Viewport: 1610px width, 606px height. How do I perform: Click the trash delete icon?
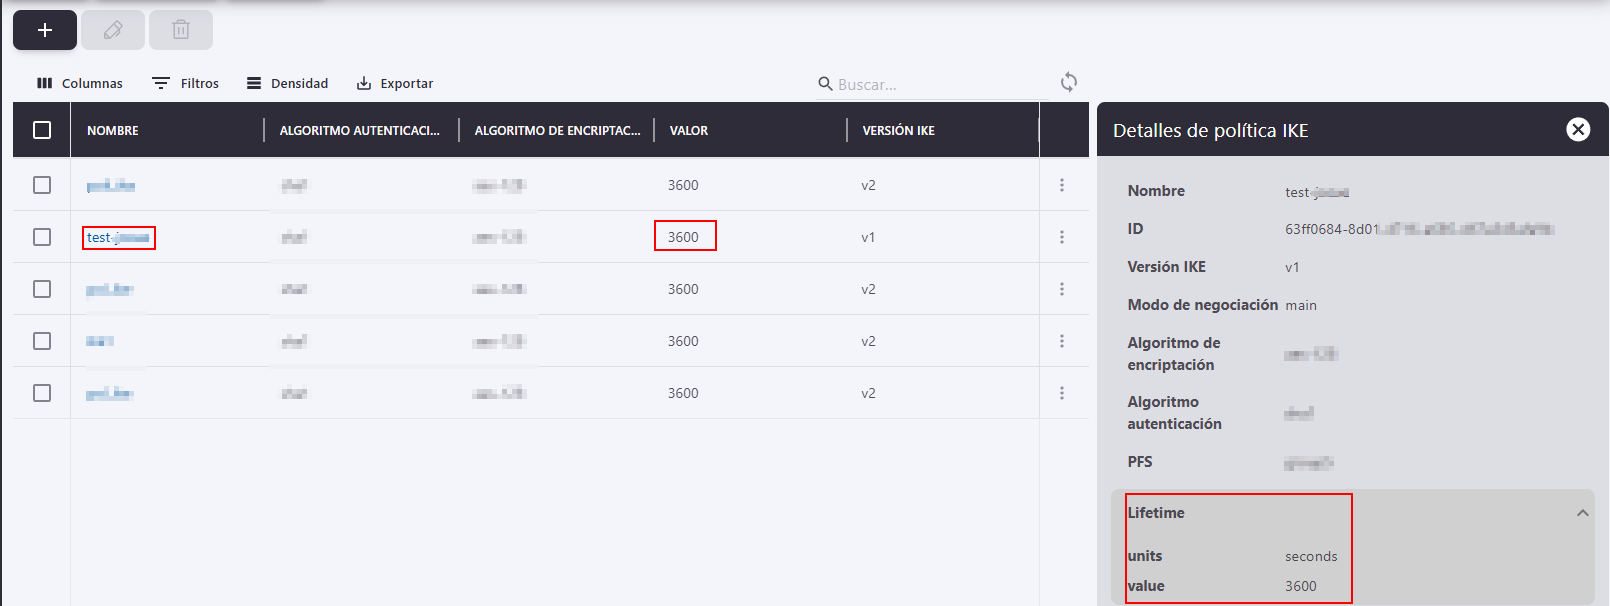tap(181, 30)
